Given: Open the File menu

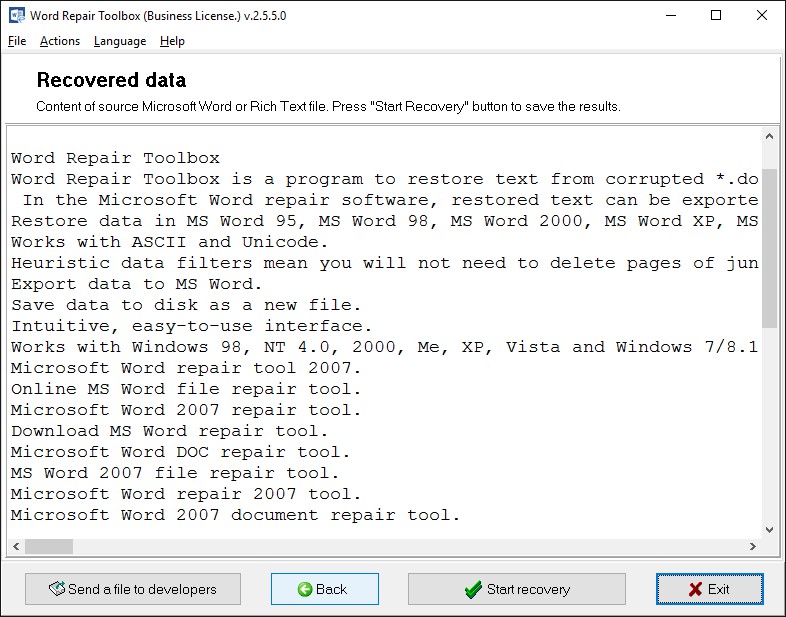Looking at the screenshot, I should point(17,41).
